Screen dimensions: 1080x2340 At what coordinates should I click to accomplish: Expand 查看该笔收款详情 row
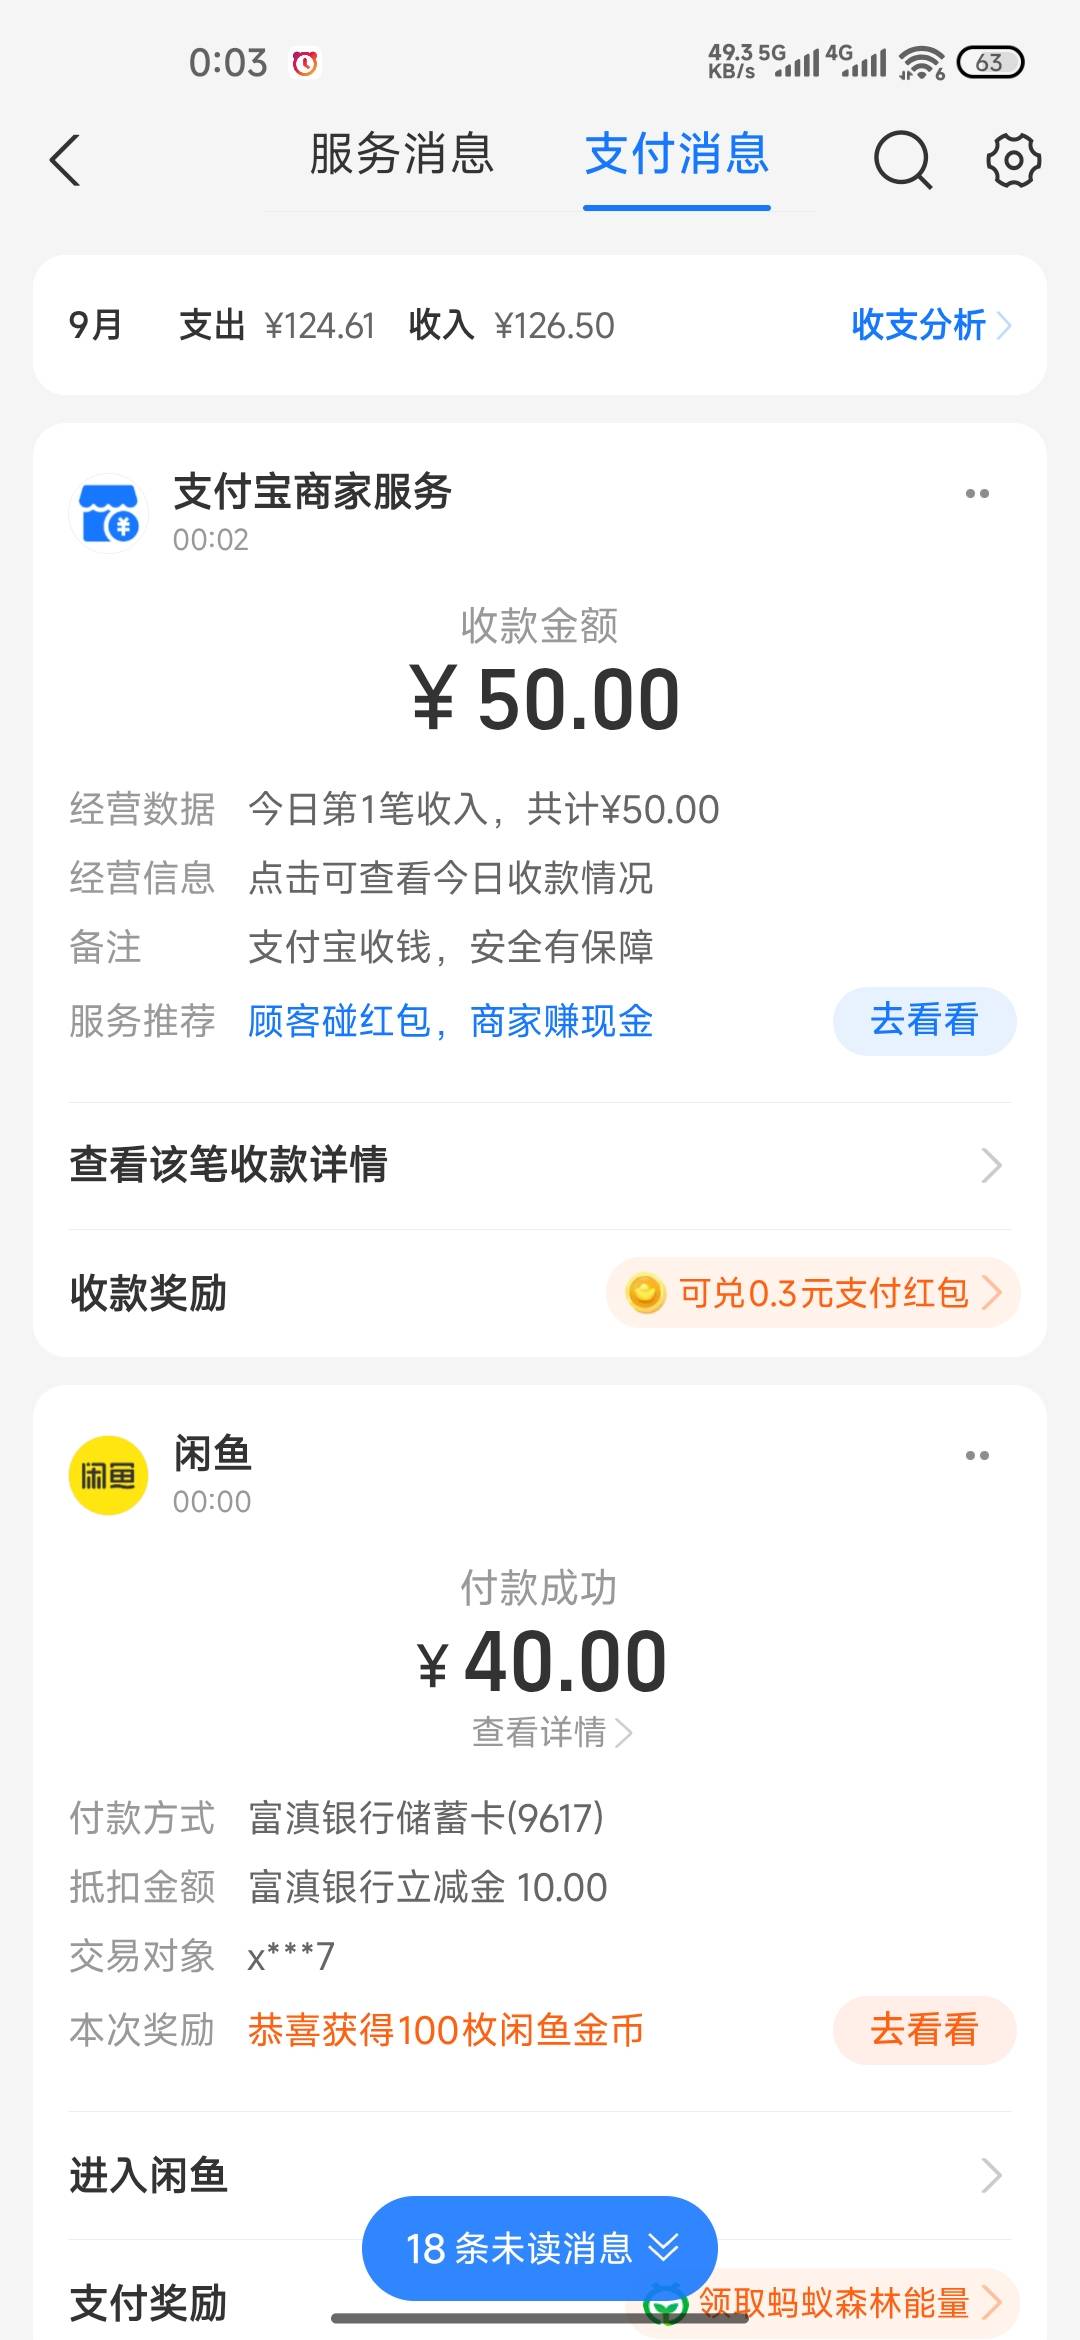point(540,1165)
